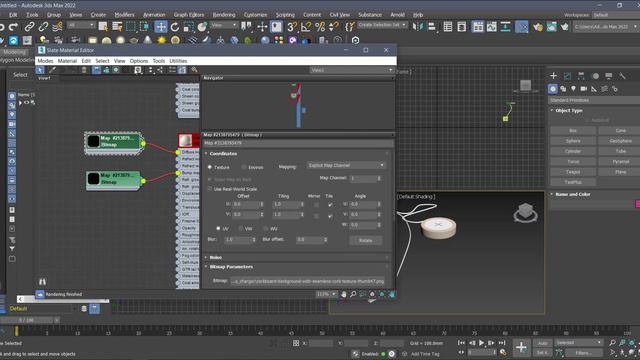Select Lights category in Create panel
This screenshot has height=360, width=640.
(573, 89)
